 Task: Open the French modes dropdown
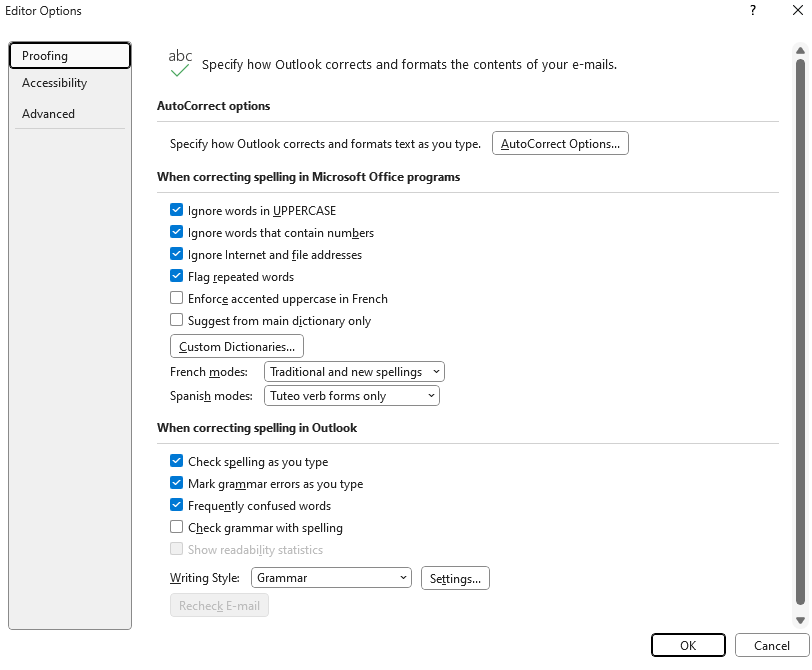point(354,372)
